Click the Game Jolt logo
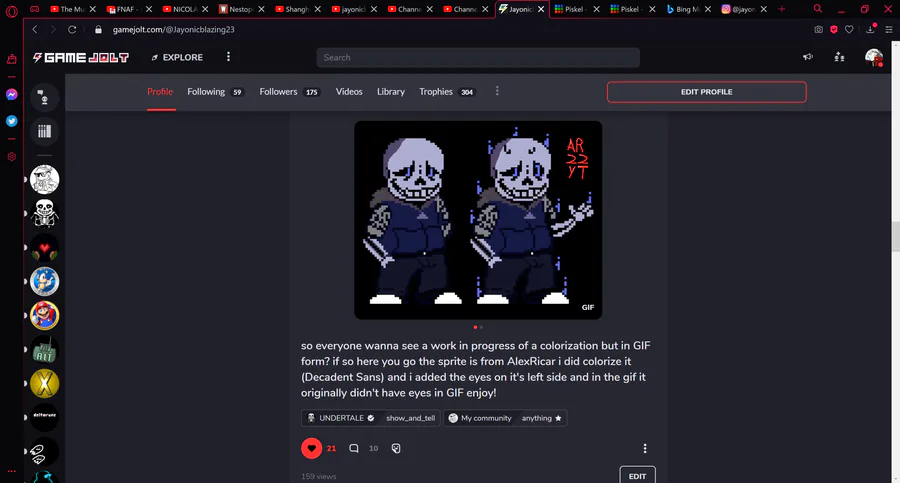900x483 pixels. (x=81, y=57)
